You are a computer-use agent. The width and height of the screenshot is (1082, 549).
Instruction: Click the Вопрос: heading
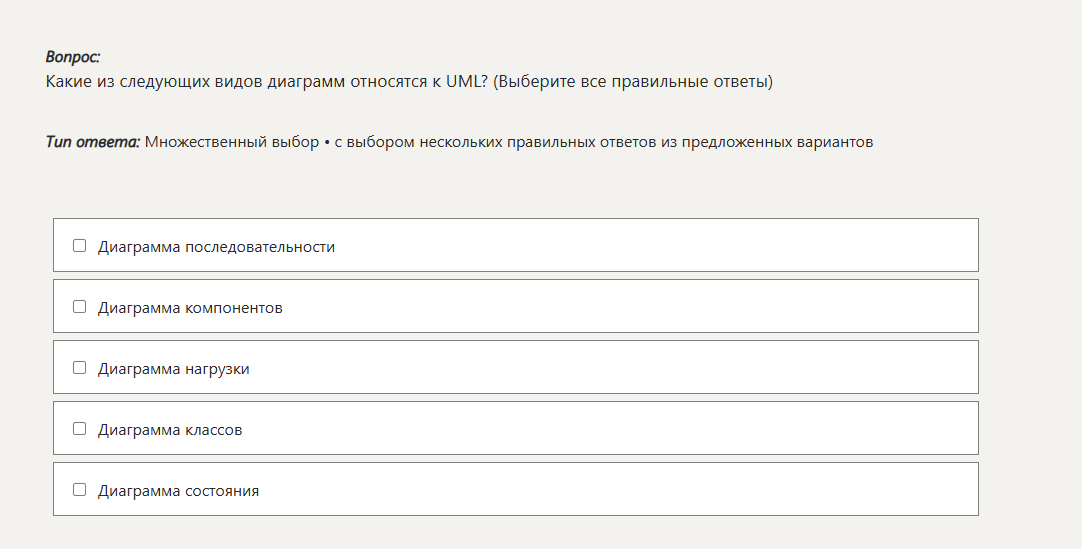click(x=73, y=58)
